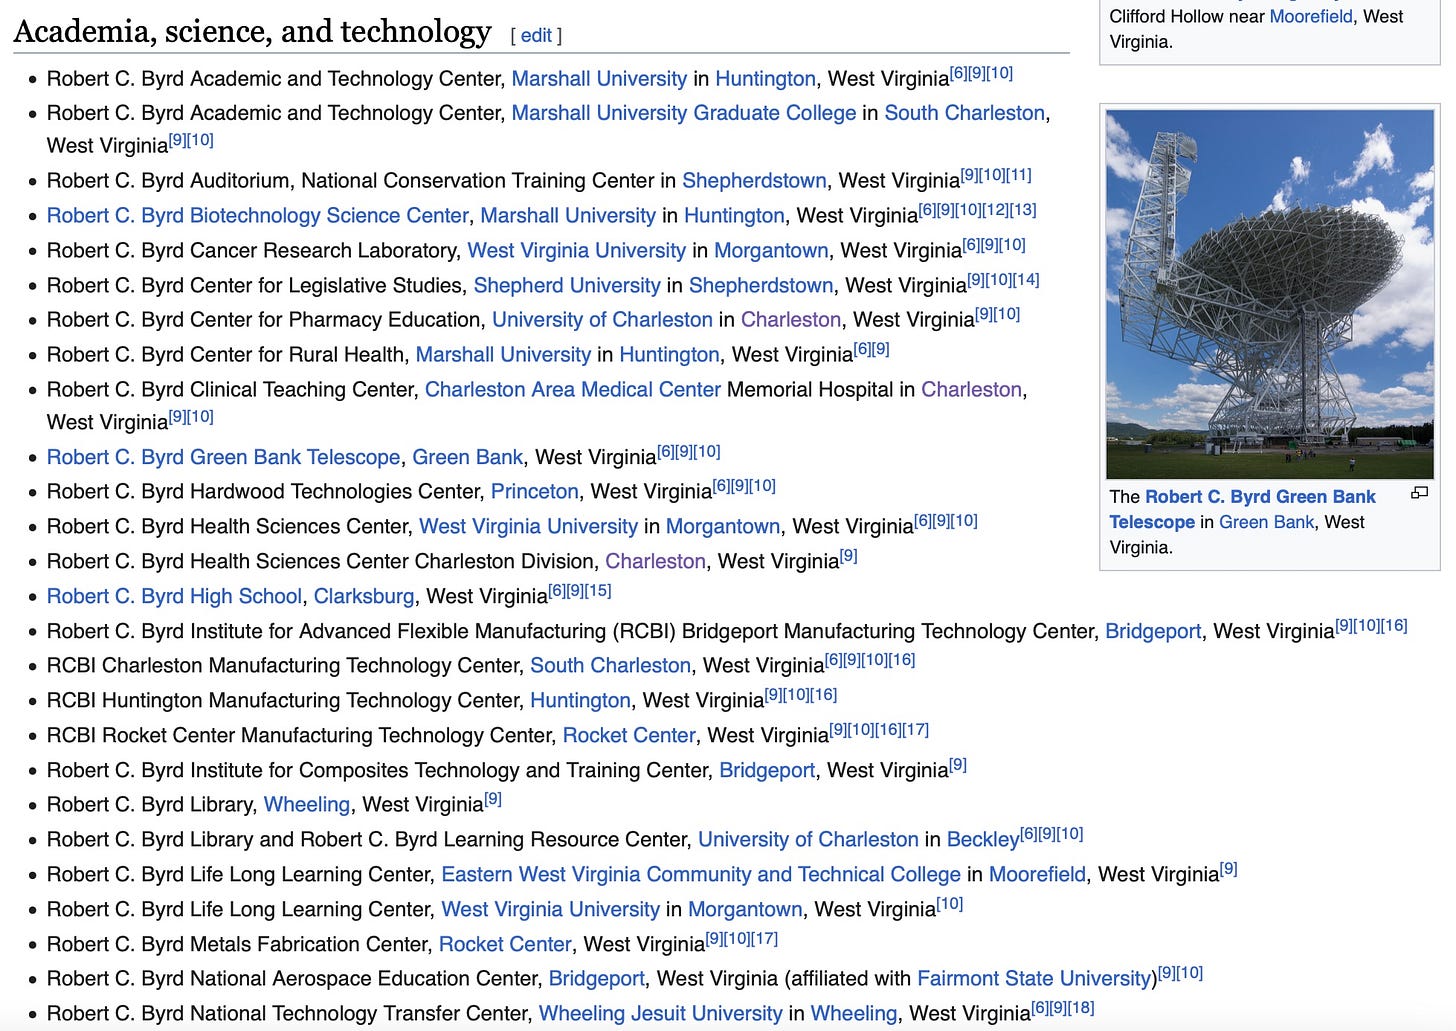1456x1031 pixels.
Task: Click the "Academia, science, and technology" heading
Action: click(252, 32)
